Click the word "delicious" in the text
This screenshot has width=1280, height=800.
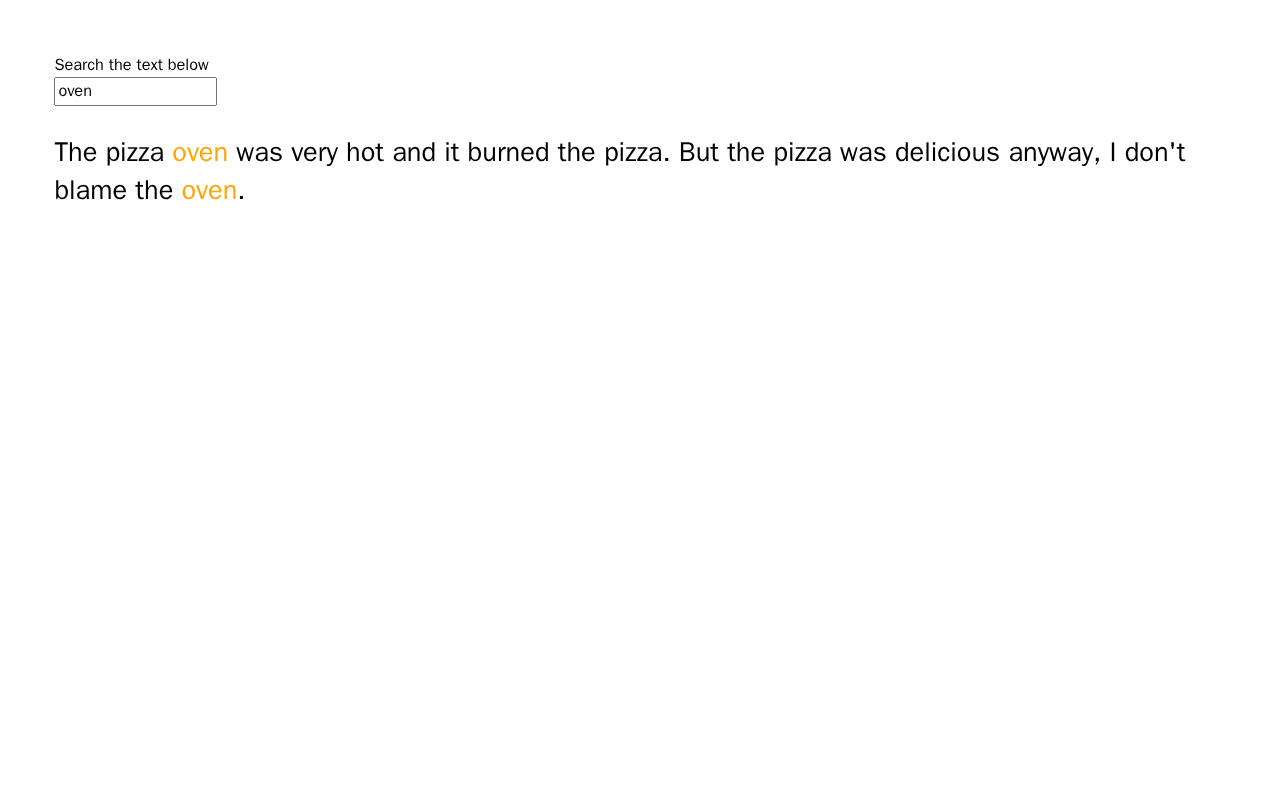tap(947, 152)
